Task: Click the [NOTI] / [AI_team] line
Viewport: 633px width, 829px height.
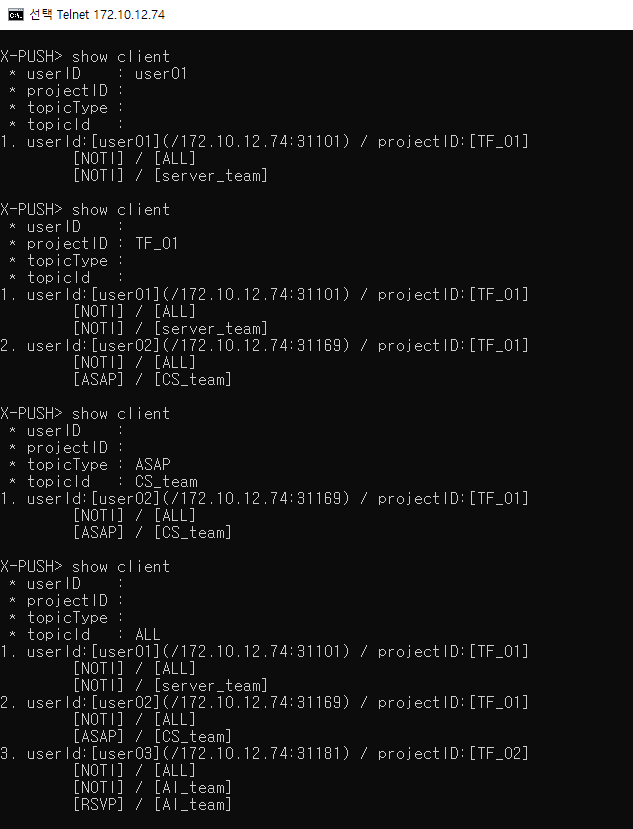Action: point(152,788)
